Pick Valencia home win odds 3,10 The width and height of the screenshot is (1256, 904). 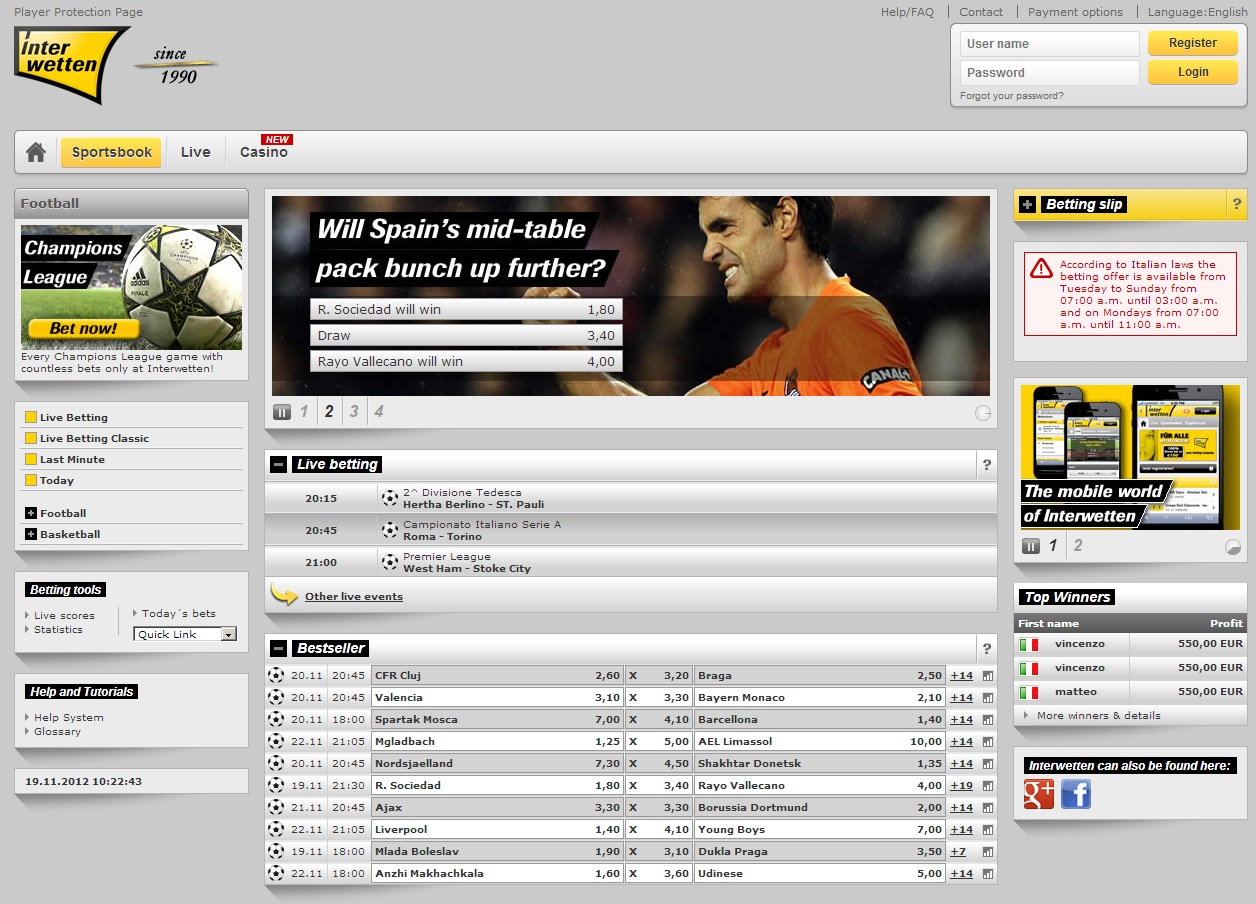pos(497,697)
